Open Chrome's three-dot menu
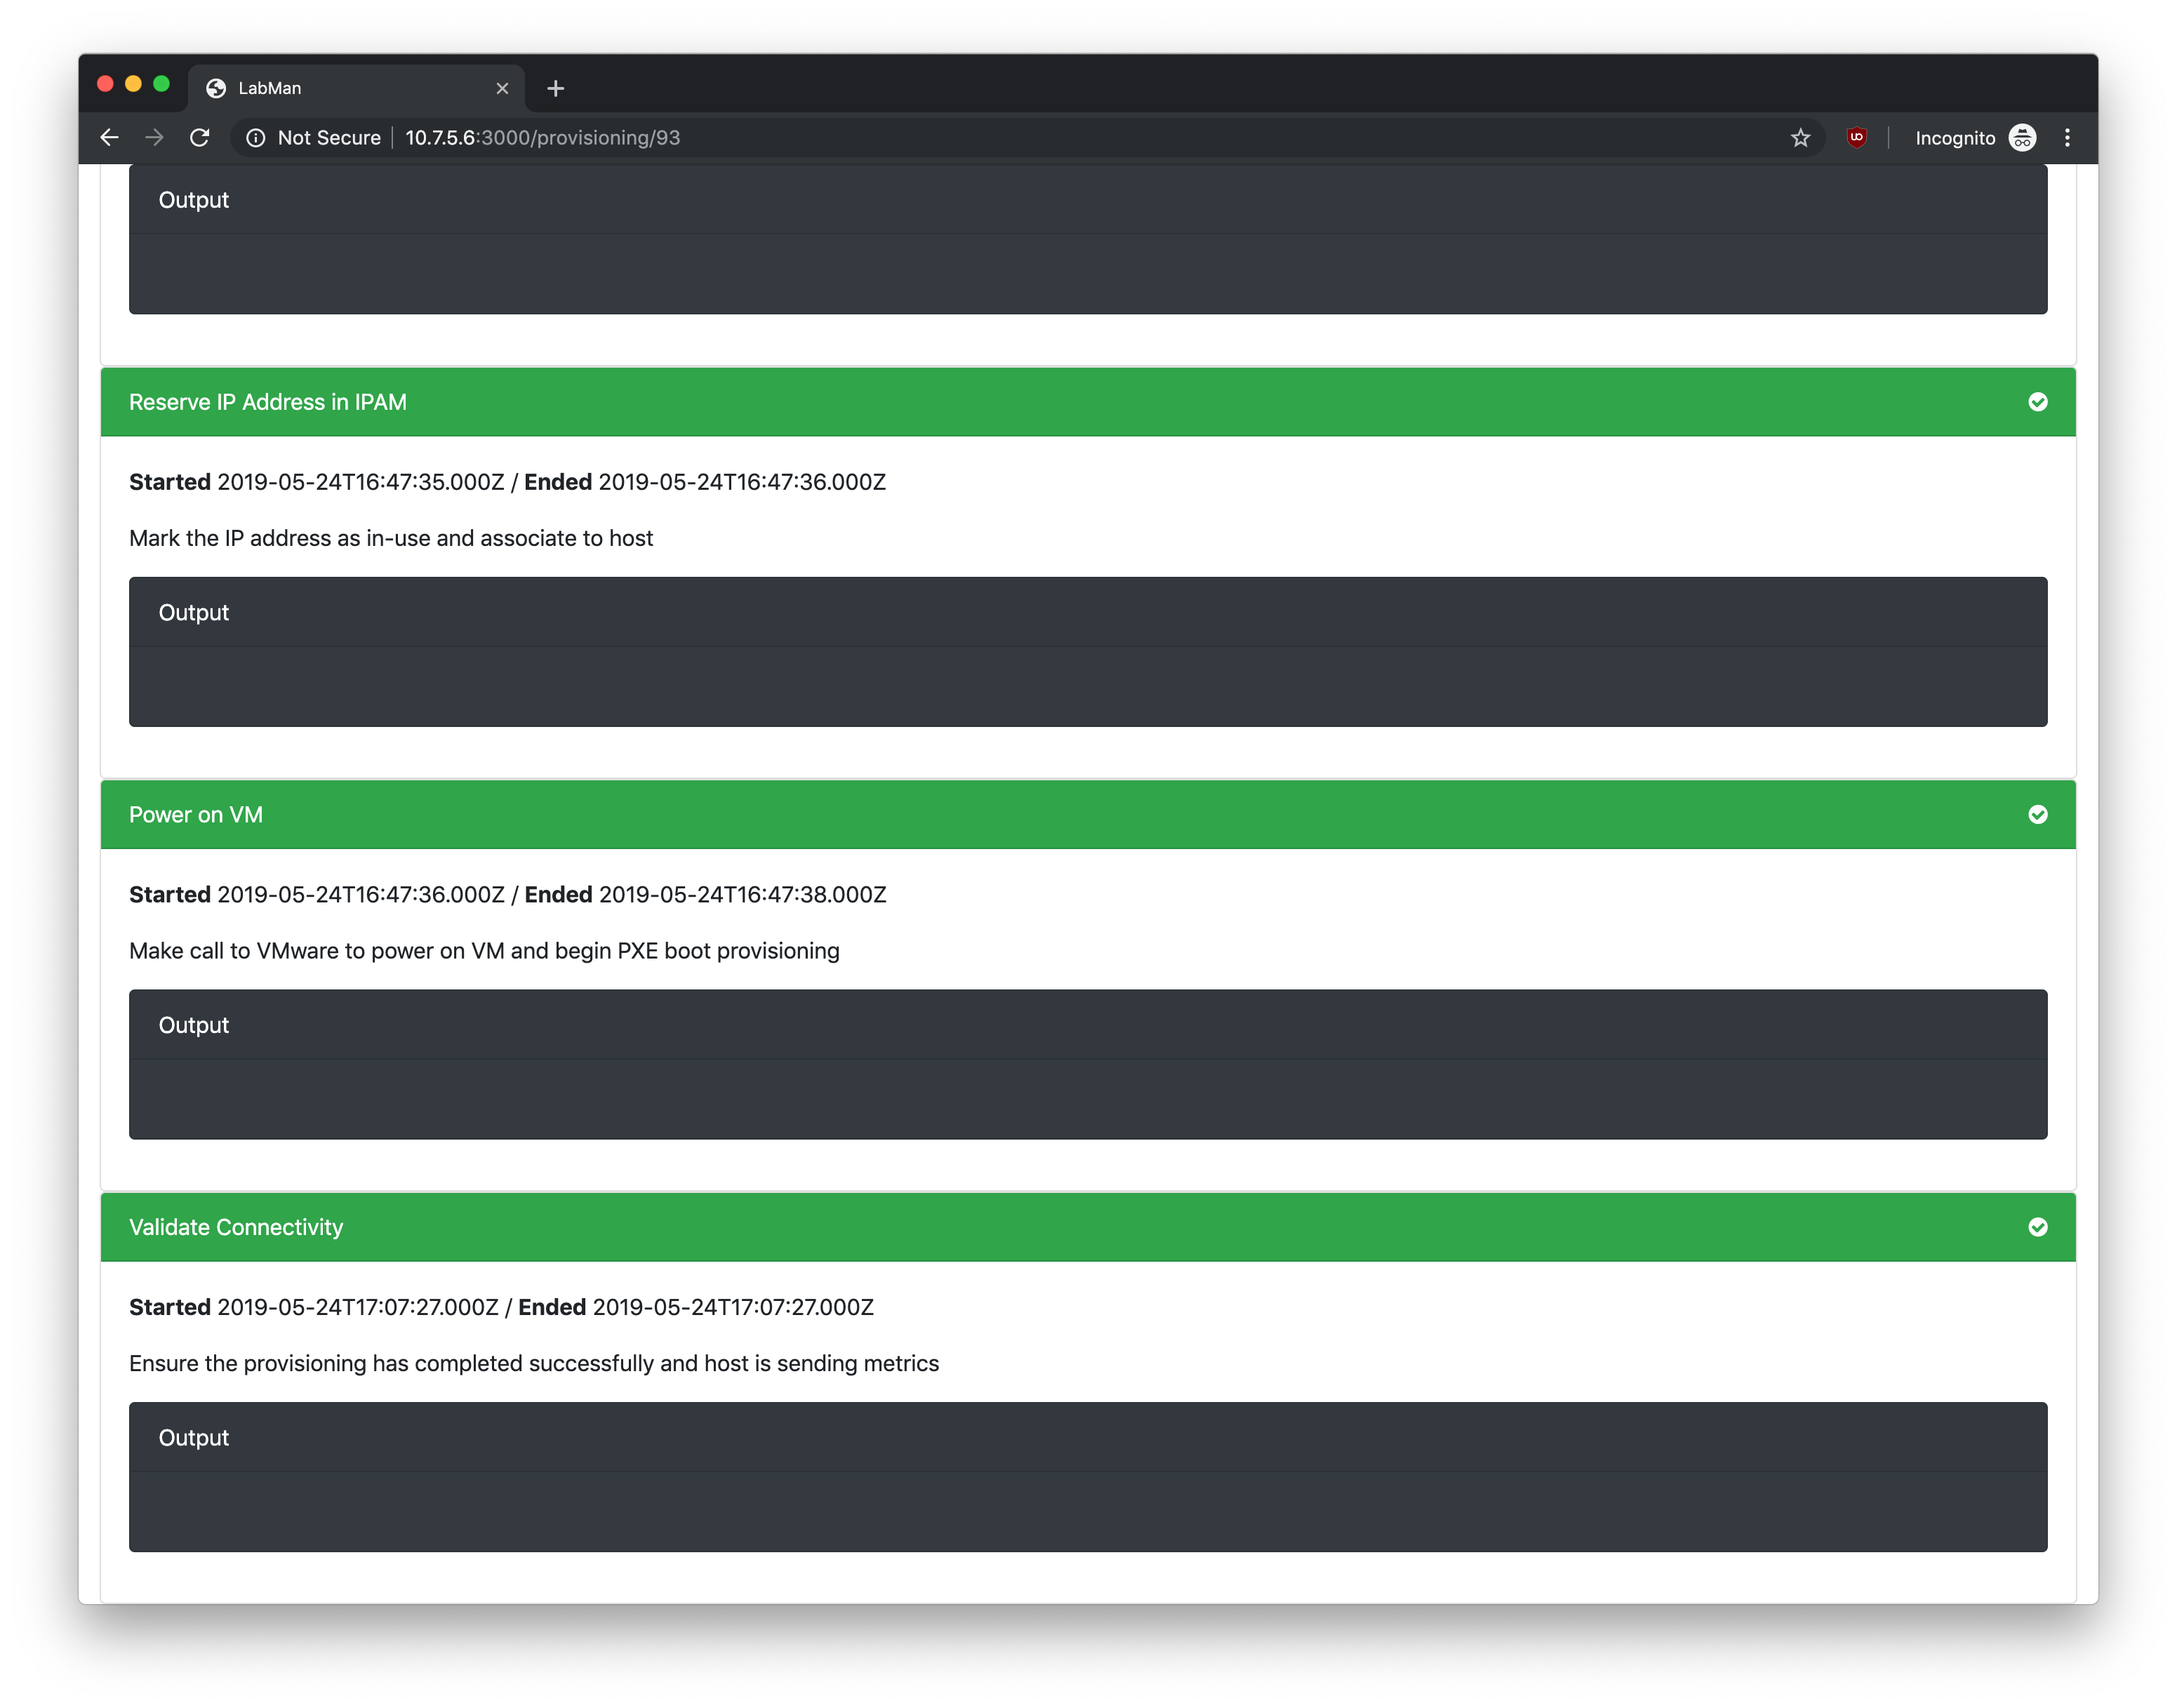 tap(2067, 138)
